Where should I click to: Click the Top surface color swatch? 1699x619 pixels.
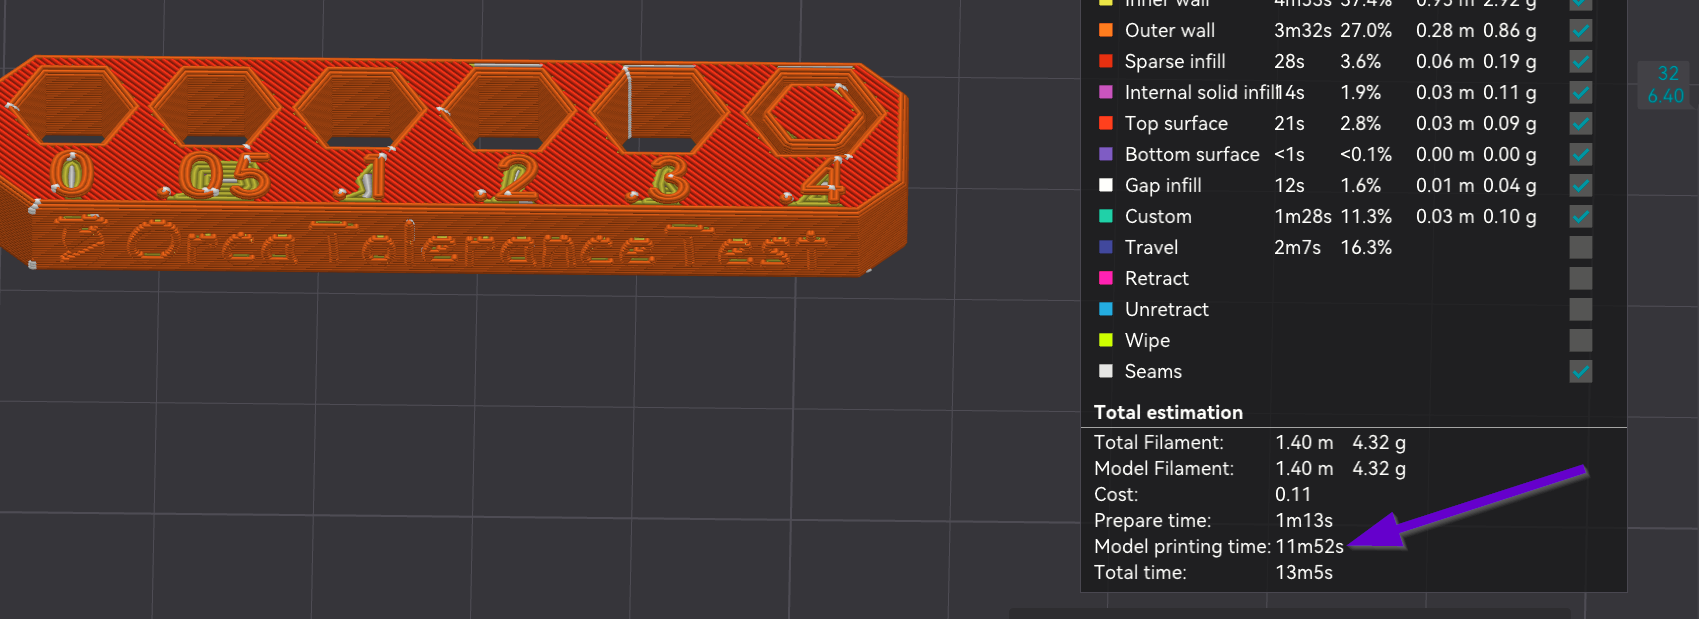coord(1106,123)
